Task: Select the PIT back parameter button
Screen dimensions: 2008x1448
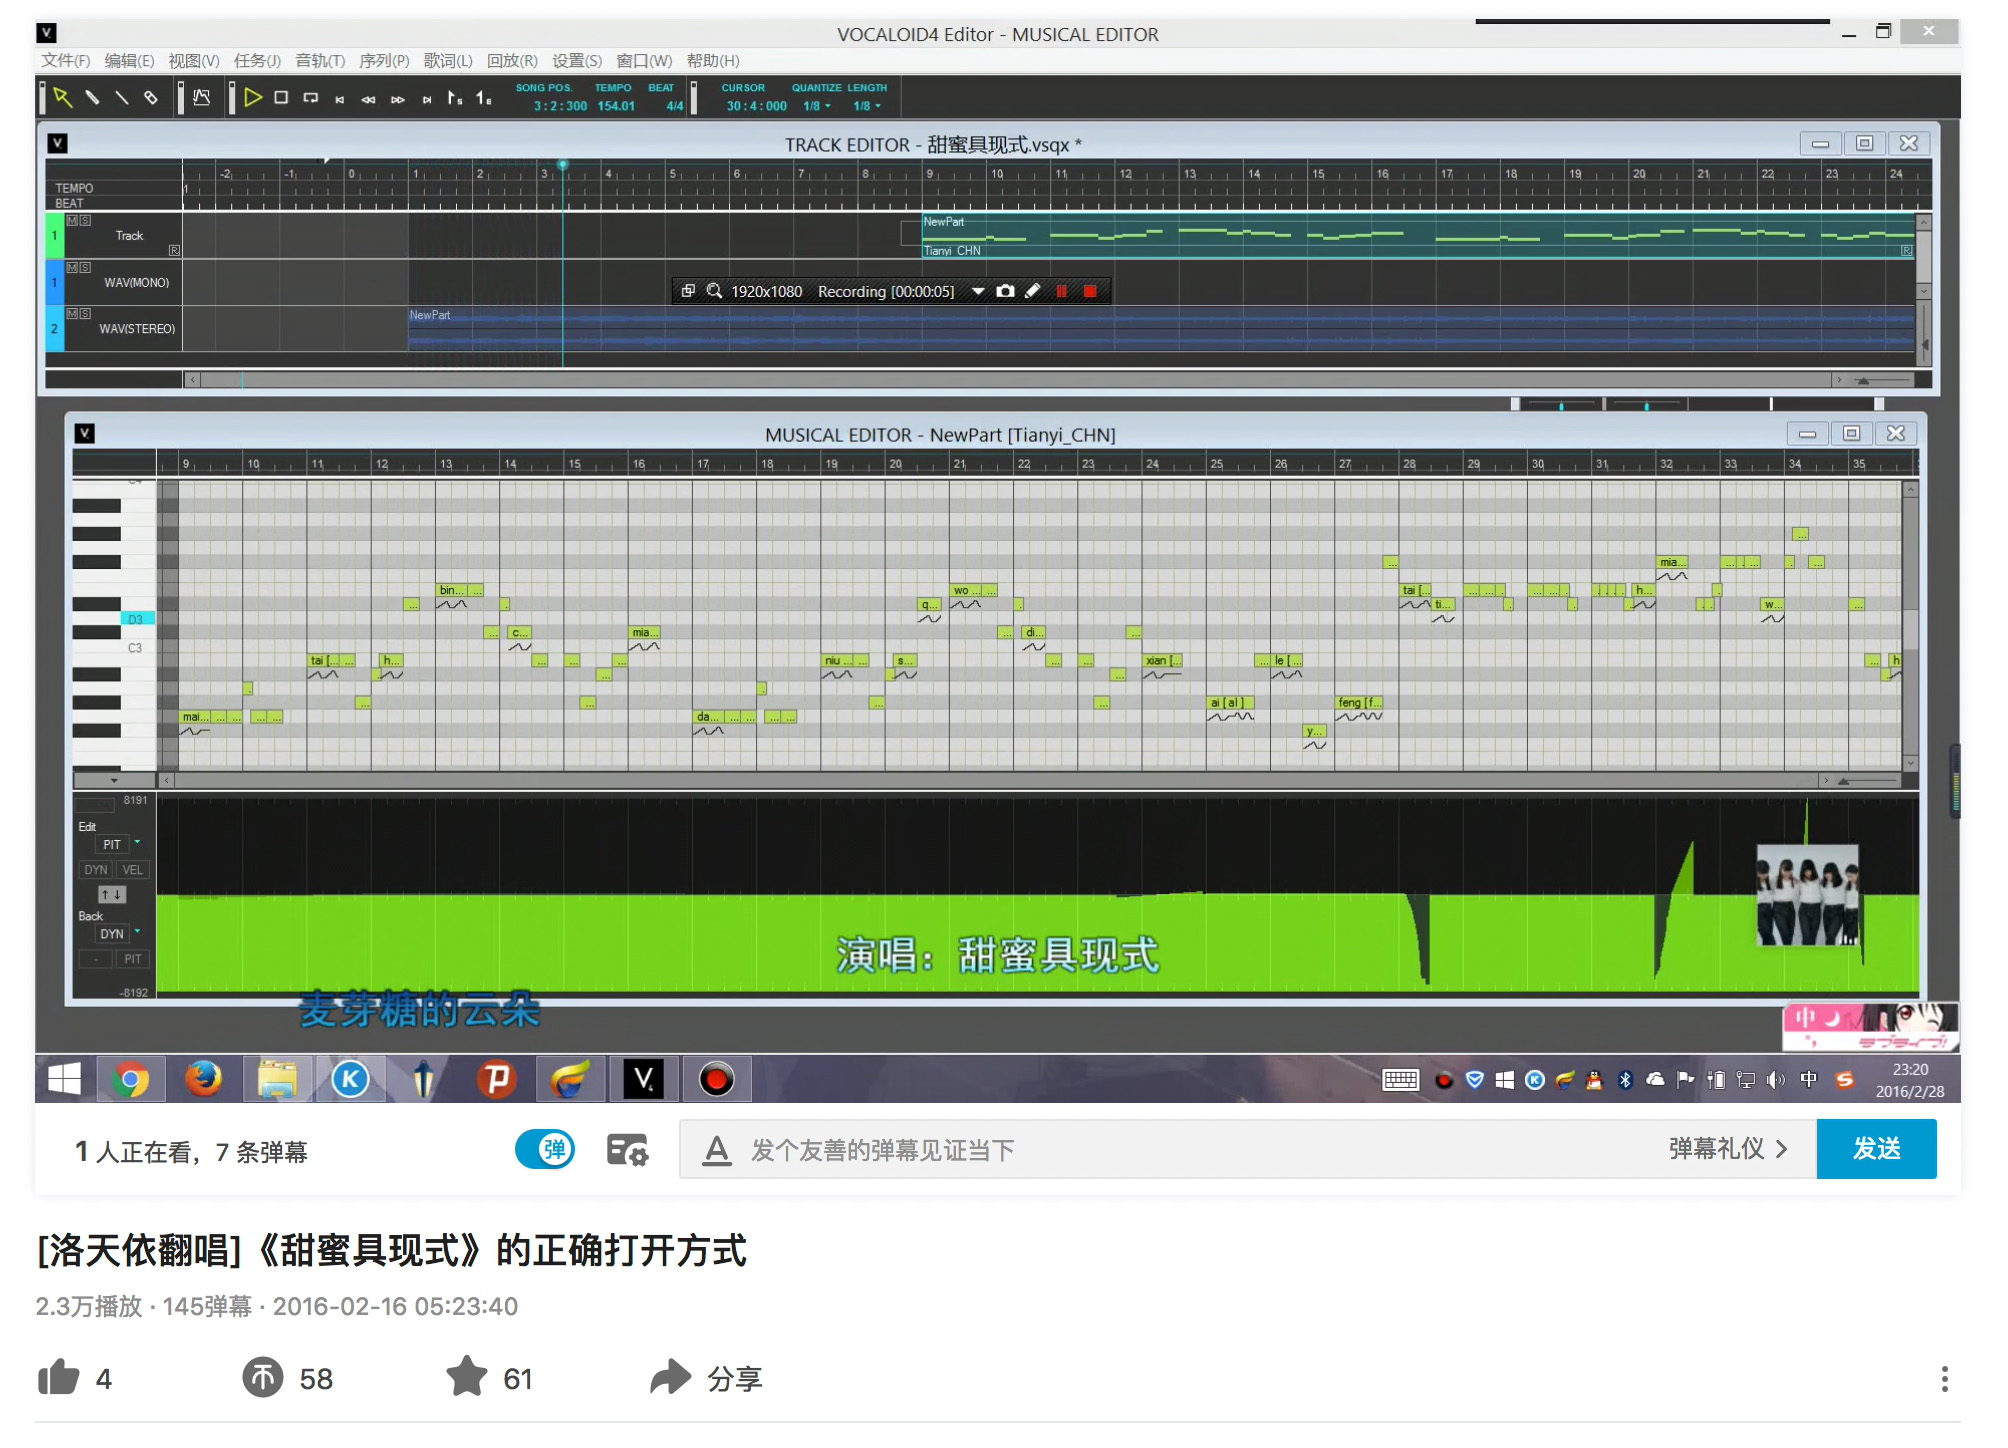Action: point(132,959)
